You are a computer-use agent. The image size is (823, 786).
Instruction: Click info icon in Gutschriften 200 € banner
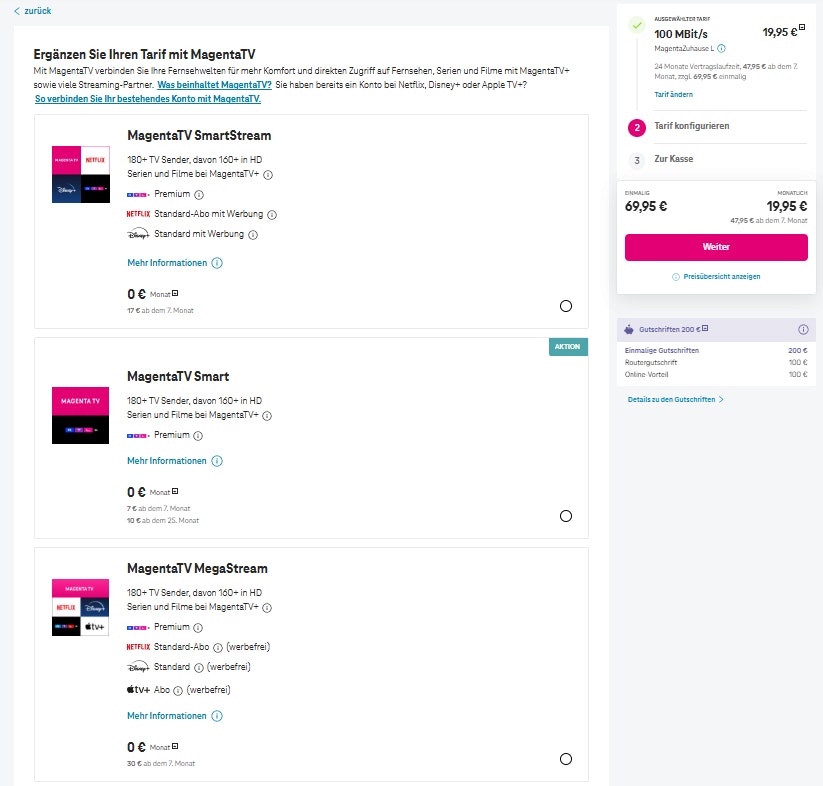pyautogui.click(x=803, y=330)
